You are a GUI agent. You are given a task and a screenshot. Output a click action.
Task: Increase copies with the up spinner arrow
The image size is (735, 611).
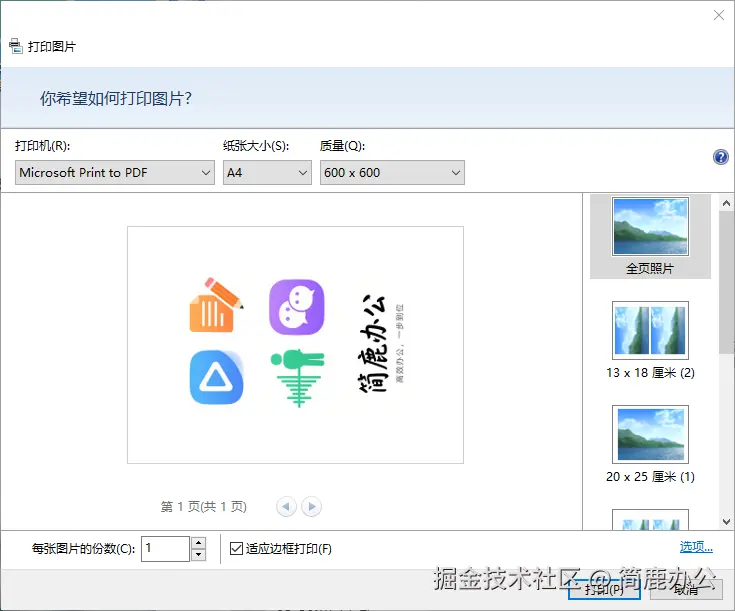[199, 543]
